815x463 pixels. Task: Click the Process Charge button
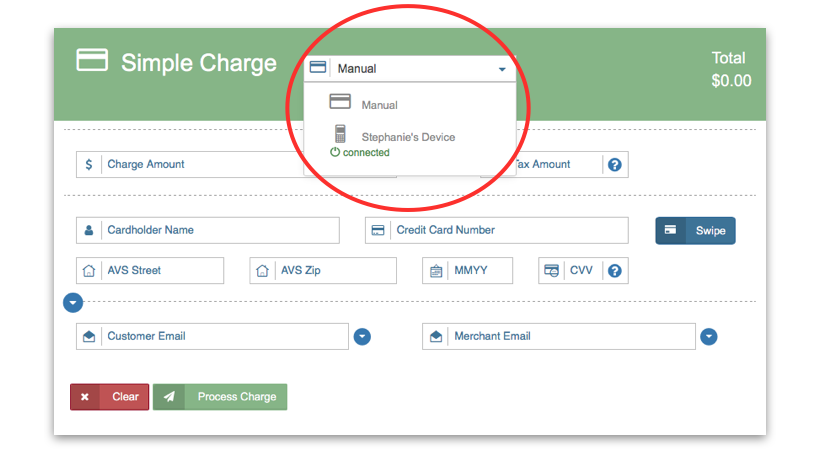(220, 397)
